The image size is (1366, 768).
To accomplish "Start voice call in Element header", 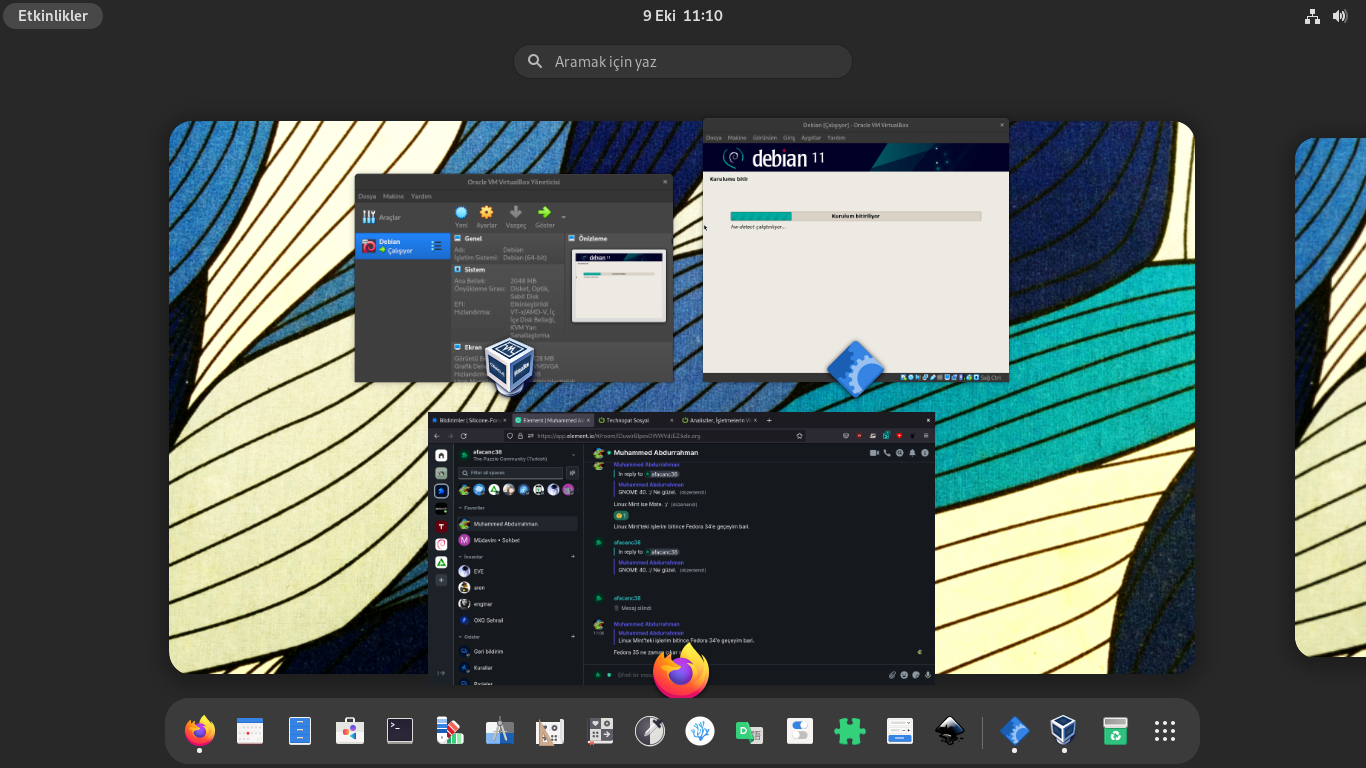I will coord(886,453).
